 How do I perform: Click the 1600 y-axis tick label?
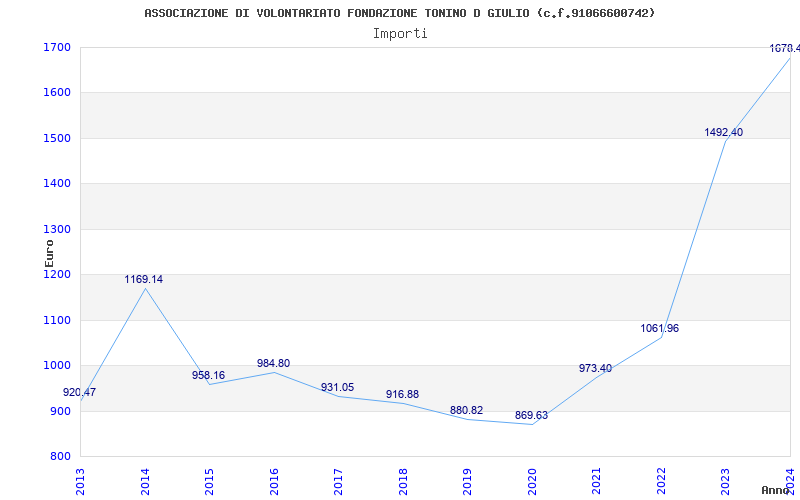pyautogui.click(x=57, y=93)
